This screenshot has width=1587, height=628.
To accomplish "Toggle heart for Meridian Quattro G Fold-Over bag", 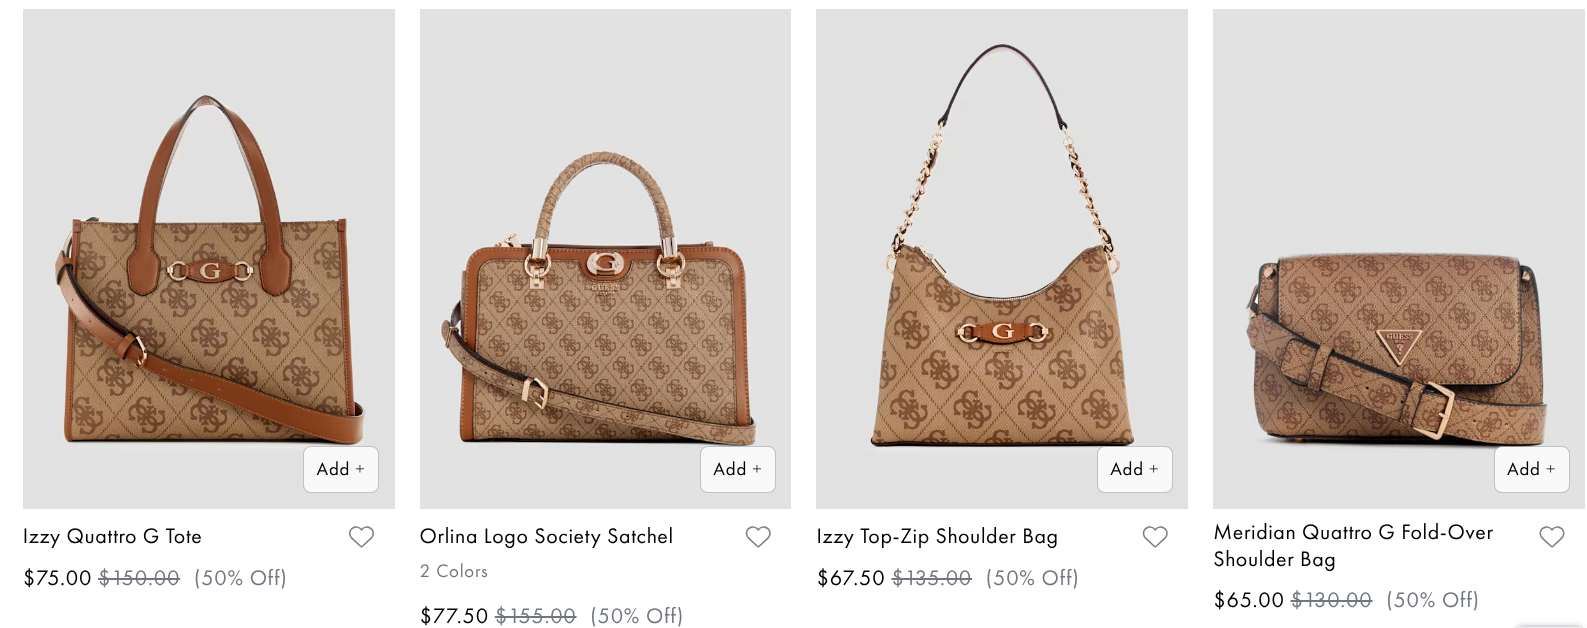I will (x=1551, y=537).
